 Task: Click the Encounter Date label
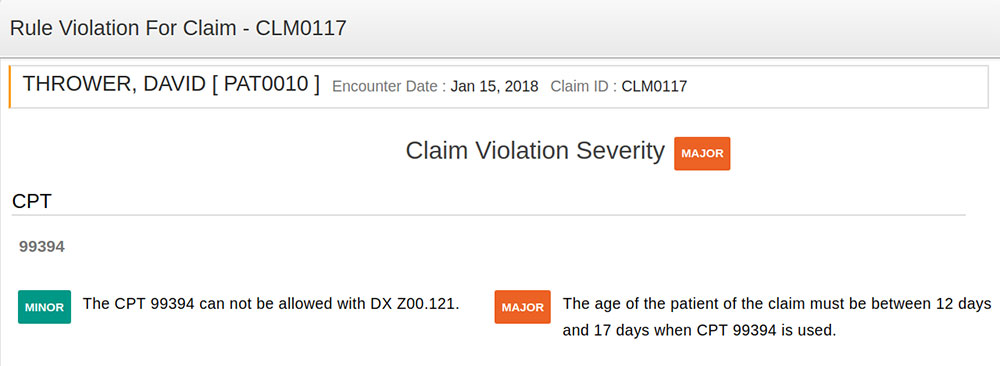(389, 87)
